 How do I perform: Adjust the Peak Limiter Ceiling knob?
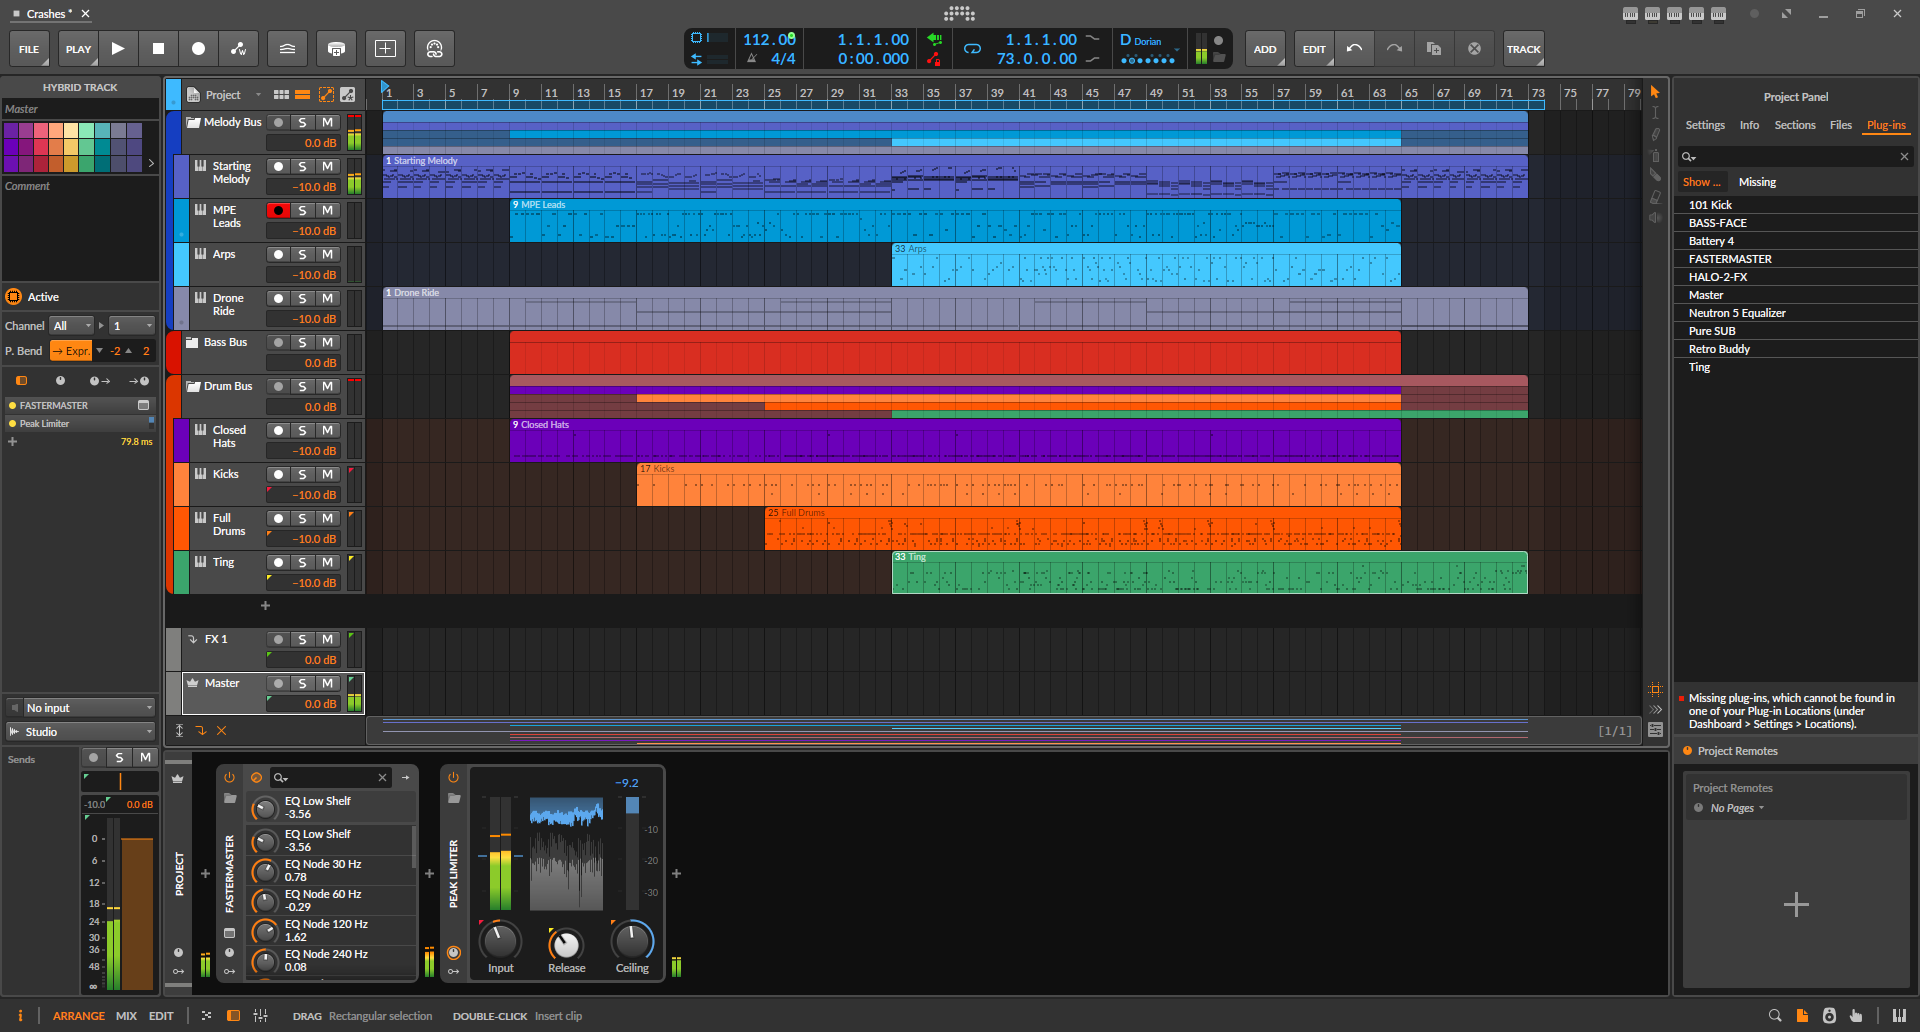632,941
